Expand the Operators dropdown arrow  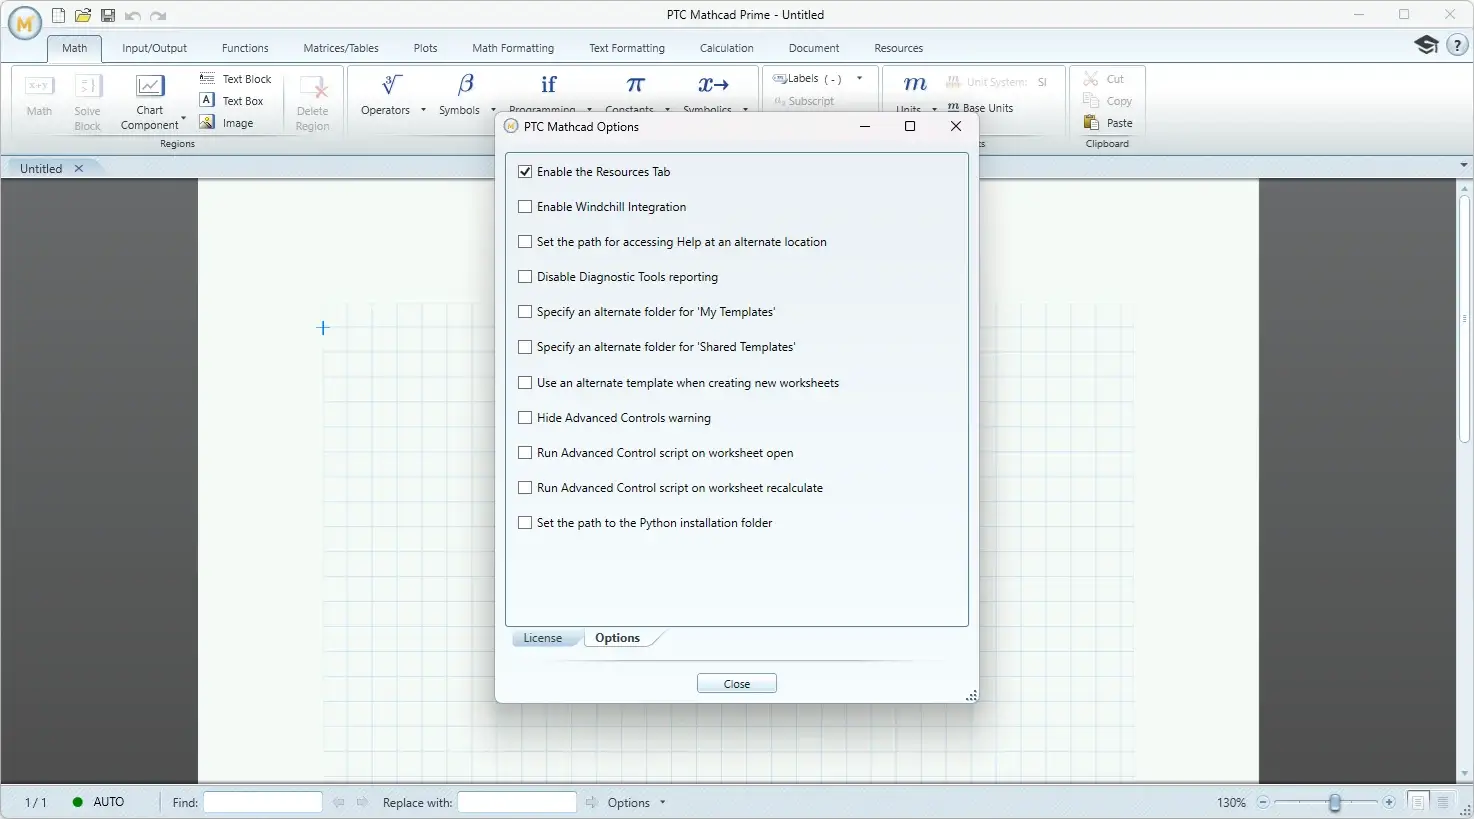423,110
